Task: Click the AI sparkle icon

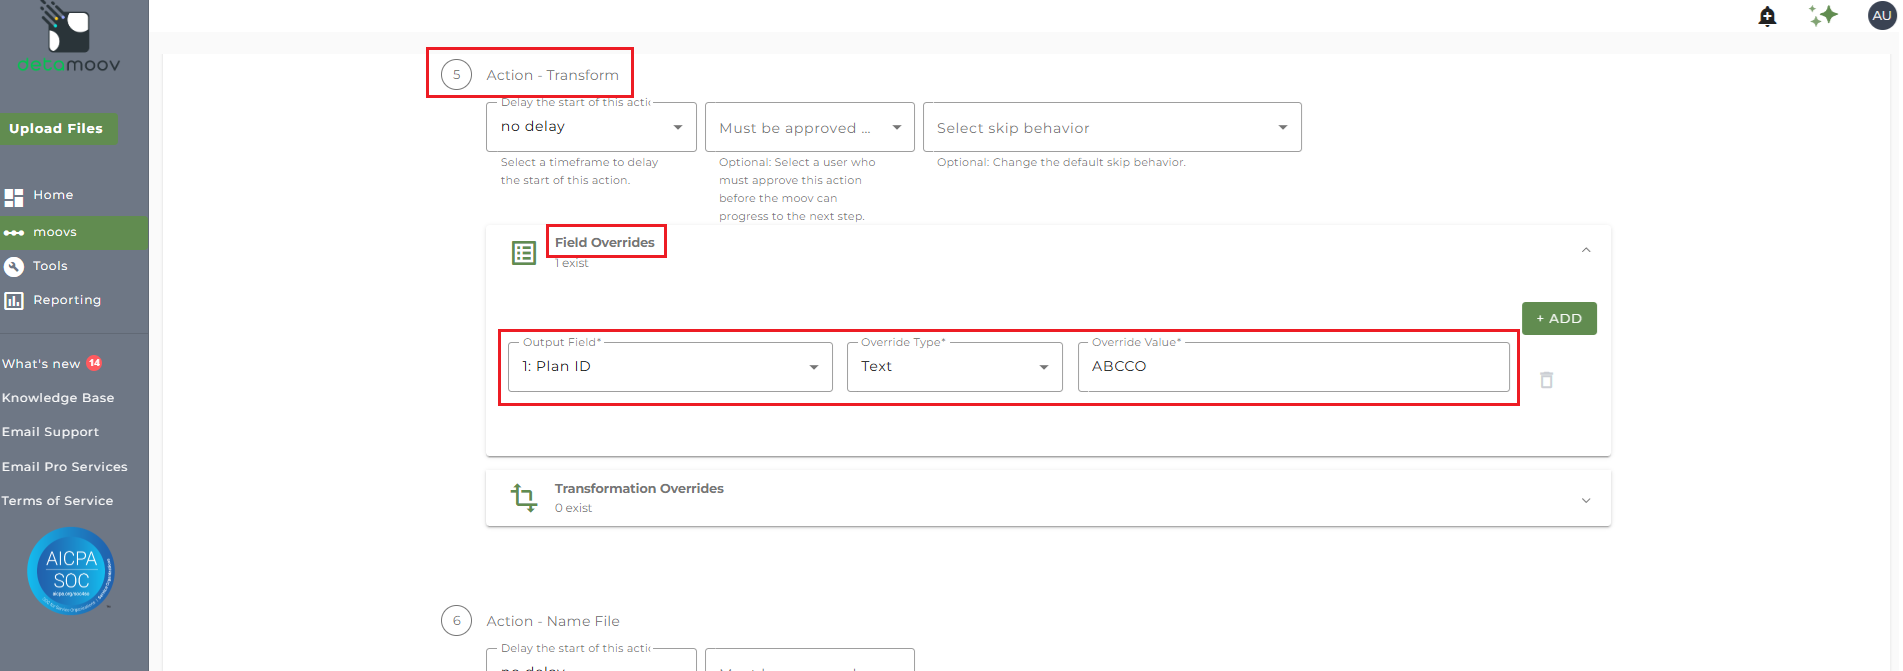Action: point(1823,16)
